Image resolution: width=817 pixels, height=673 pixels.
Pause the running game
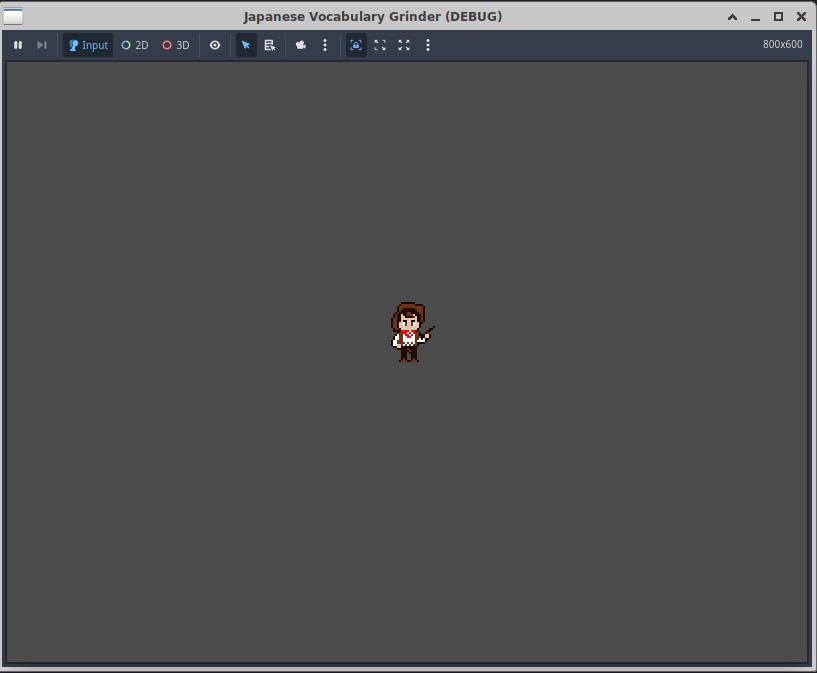[18, 45]
